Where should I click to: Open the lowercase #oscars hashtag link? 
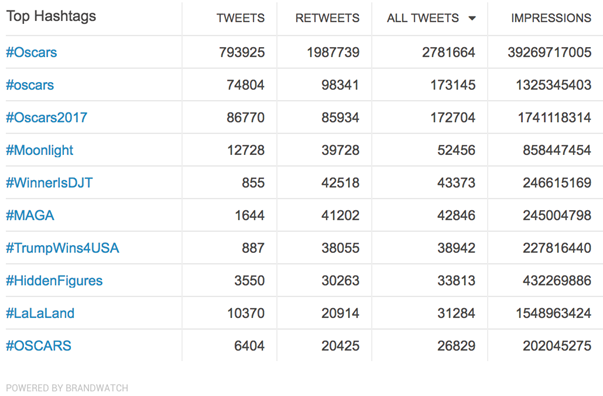point(30,85)
